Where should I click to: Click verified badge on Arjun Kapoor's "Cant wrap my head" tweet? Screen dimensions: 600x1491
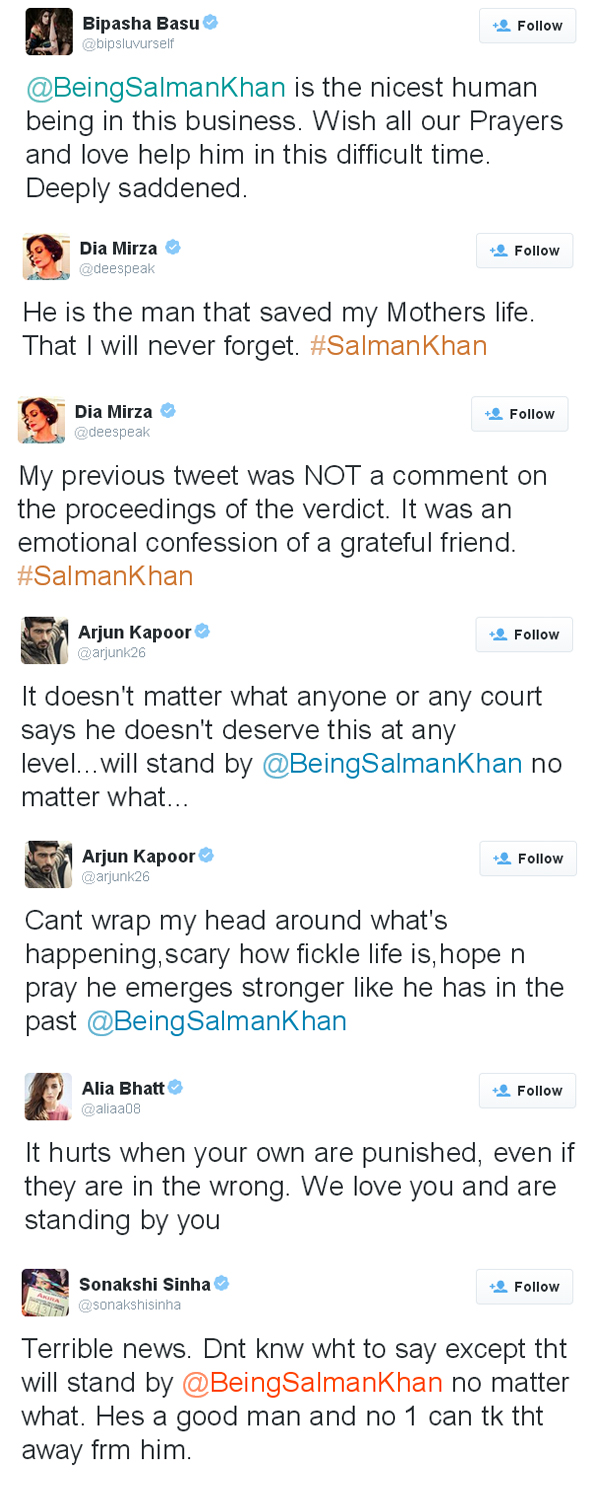point(206,855)
